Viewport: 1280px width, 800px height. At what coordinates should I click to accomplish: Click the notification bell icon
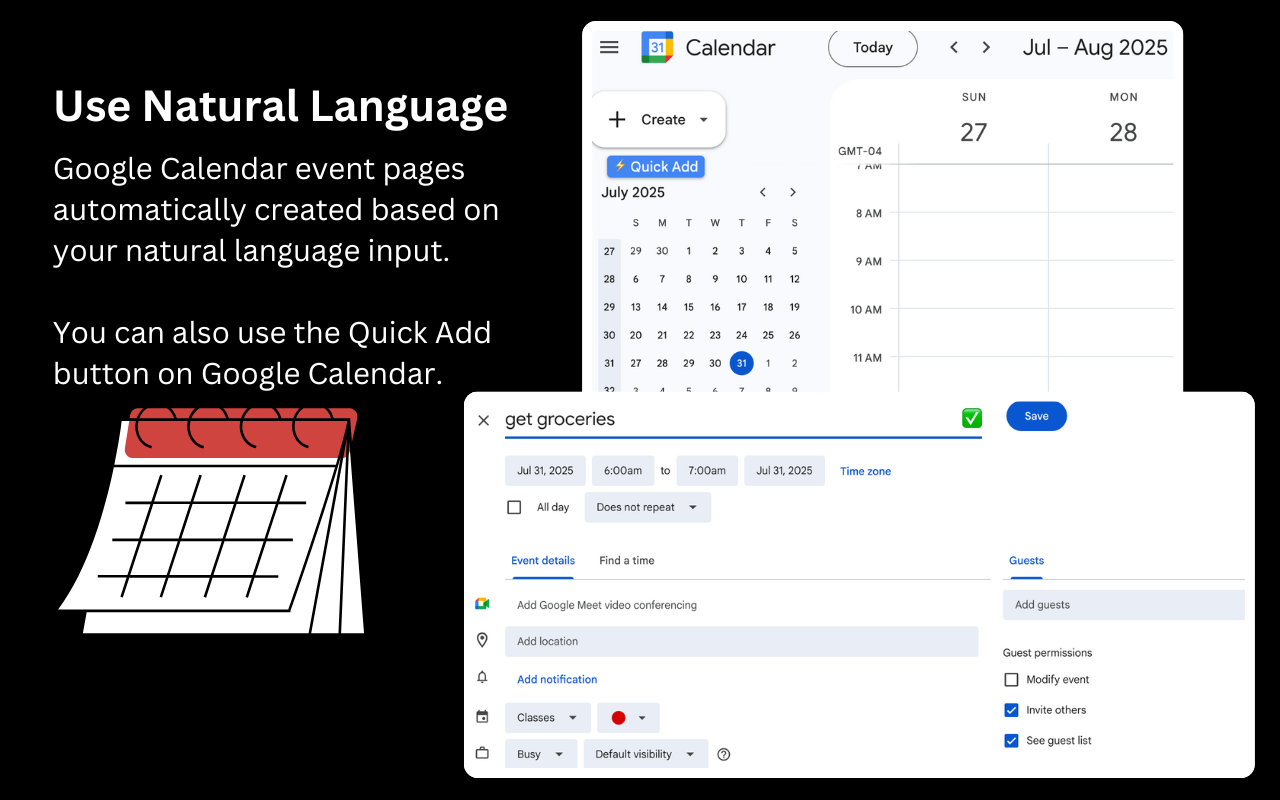(x=482, y=678)
